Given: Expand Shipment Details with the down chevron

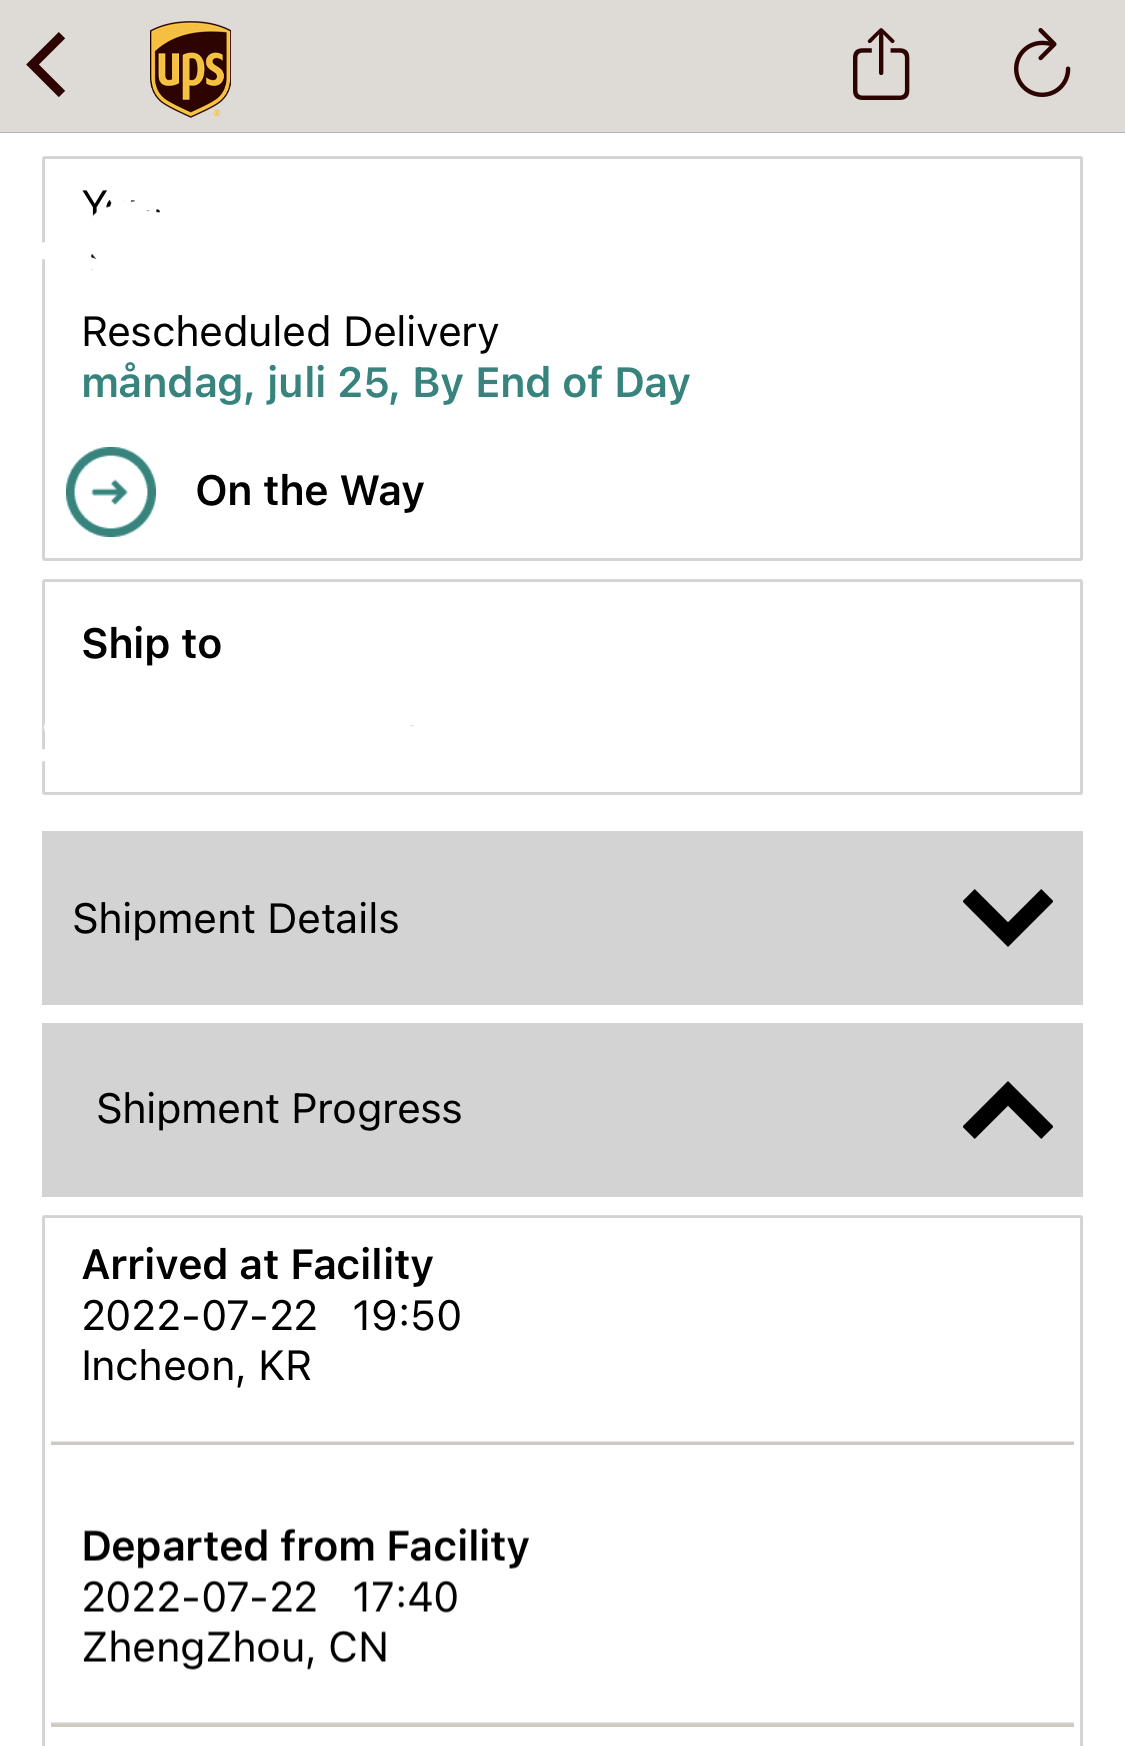Looking at the screenshot, I should (x=1007, y=917).
